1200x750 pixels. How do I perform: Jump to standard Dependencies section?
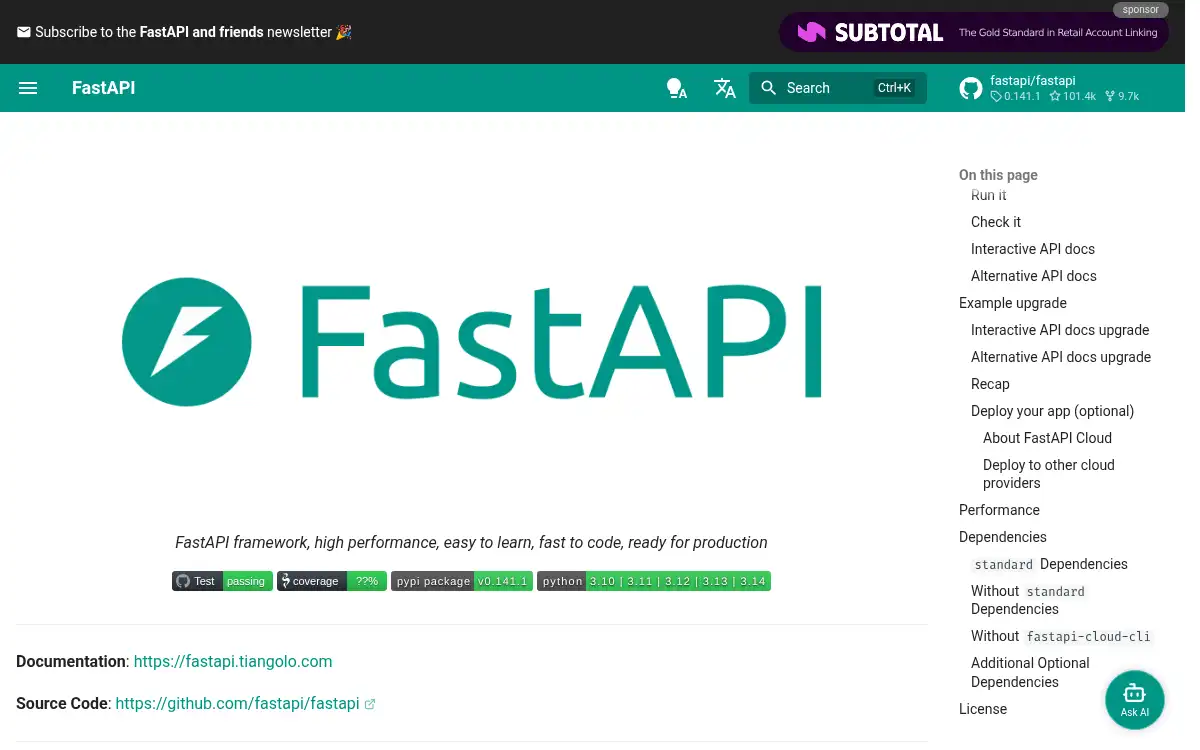[1050, 564]
